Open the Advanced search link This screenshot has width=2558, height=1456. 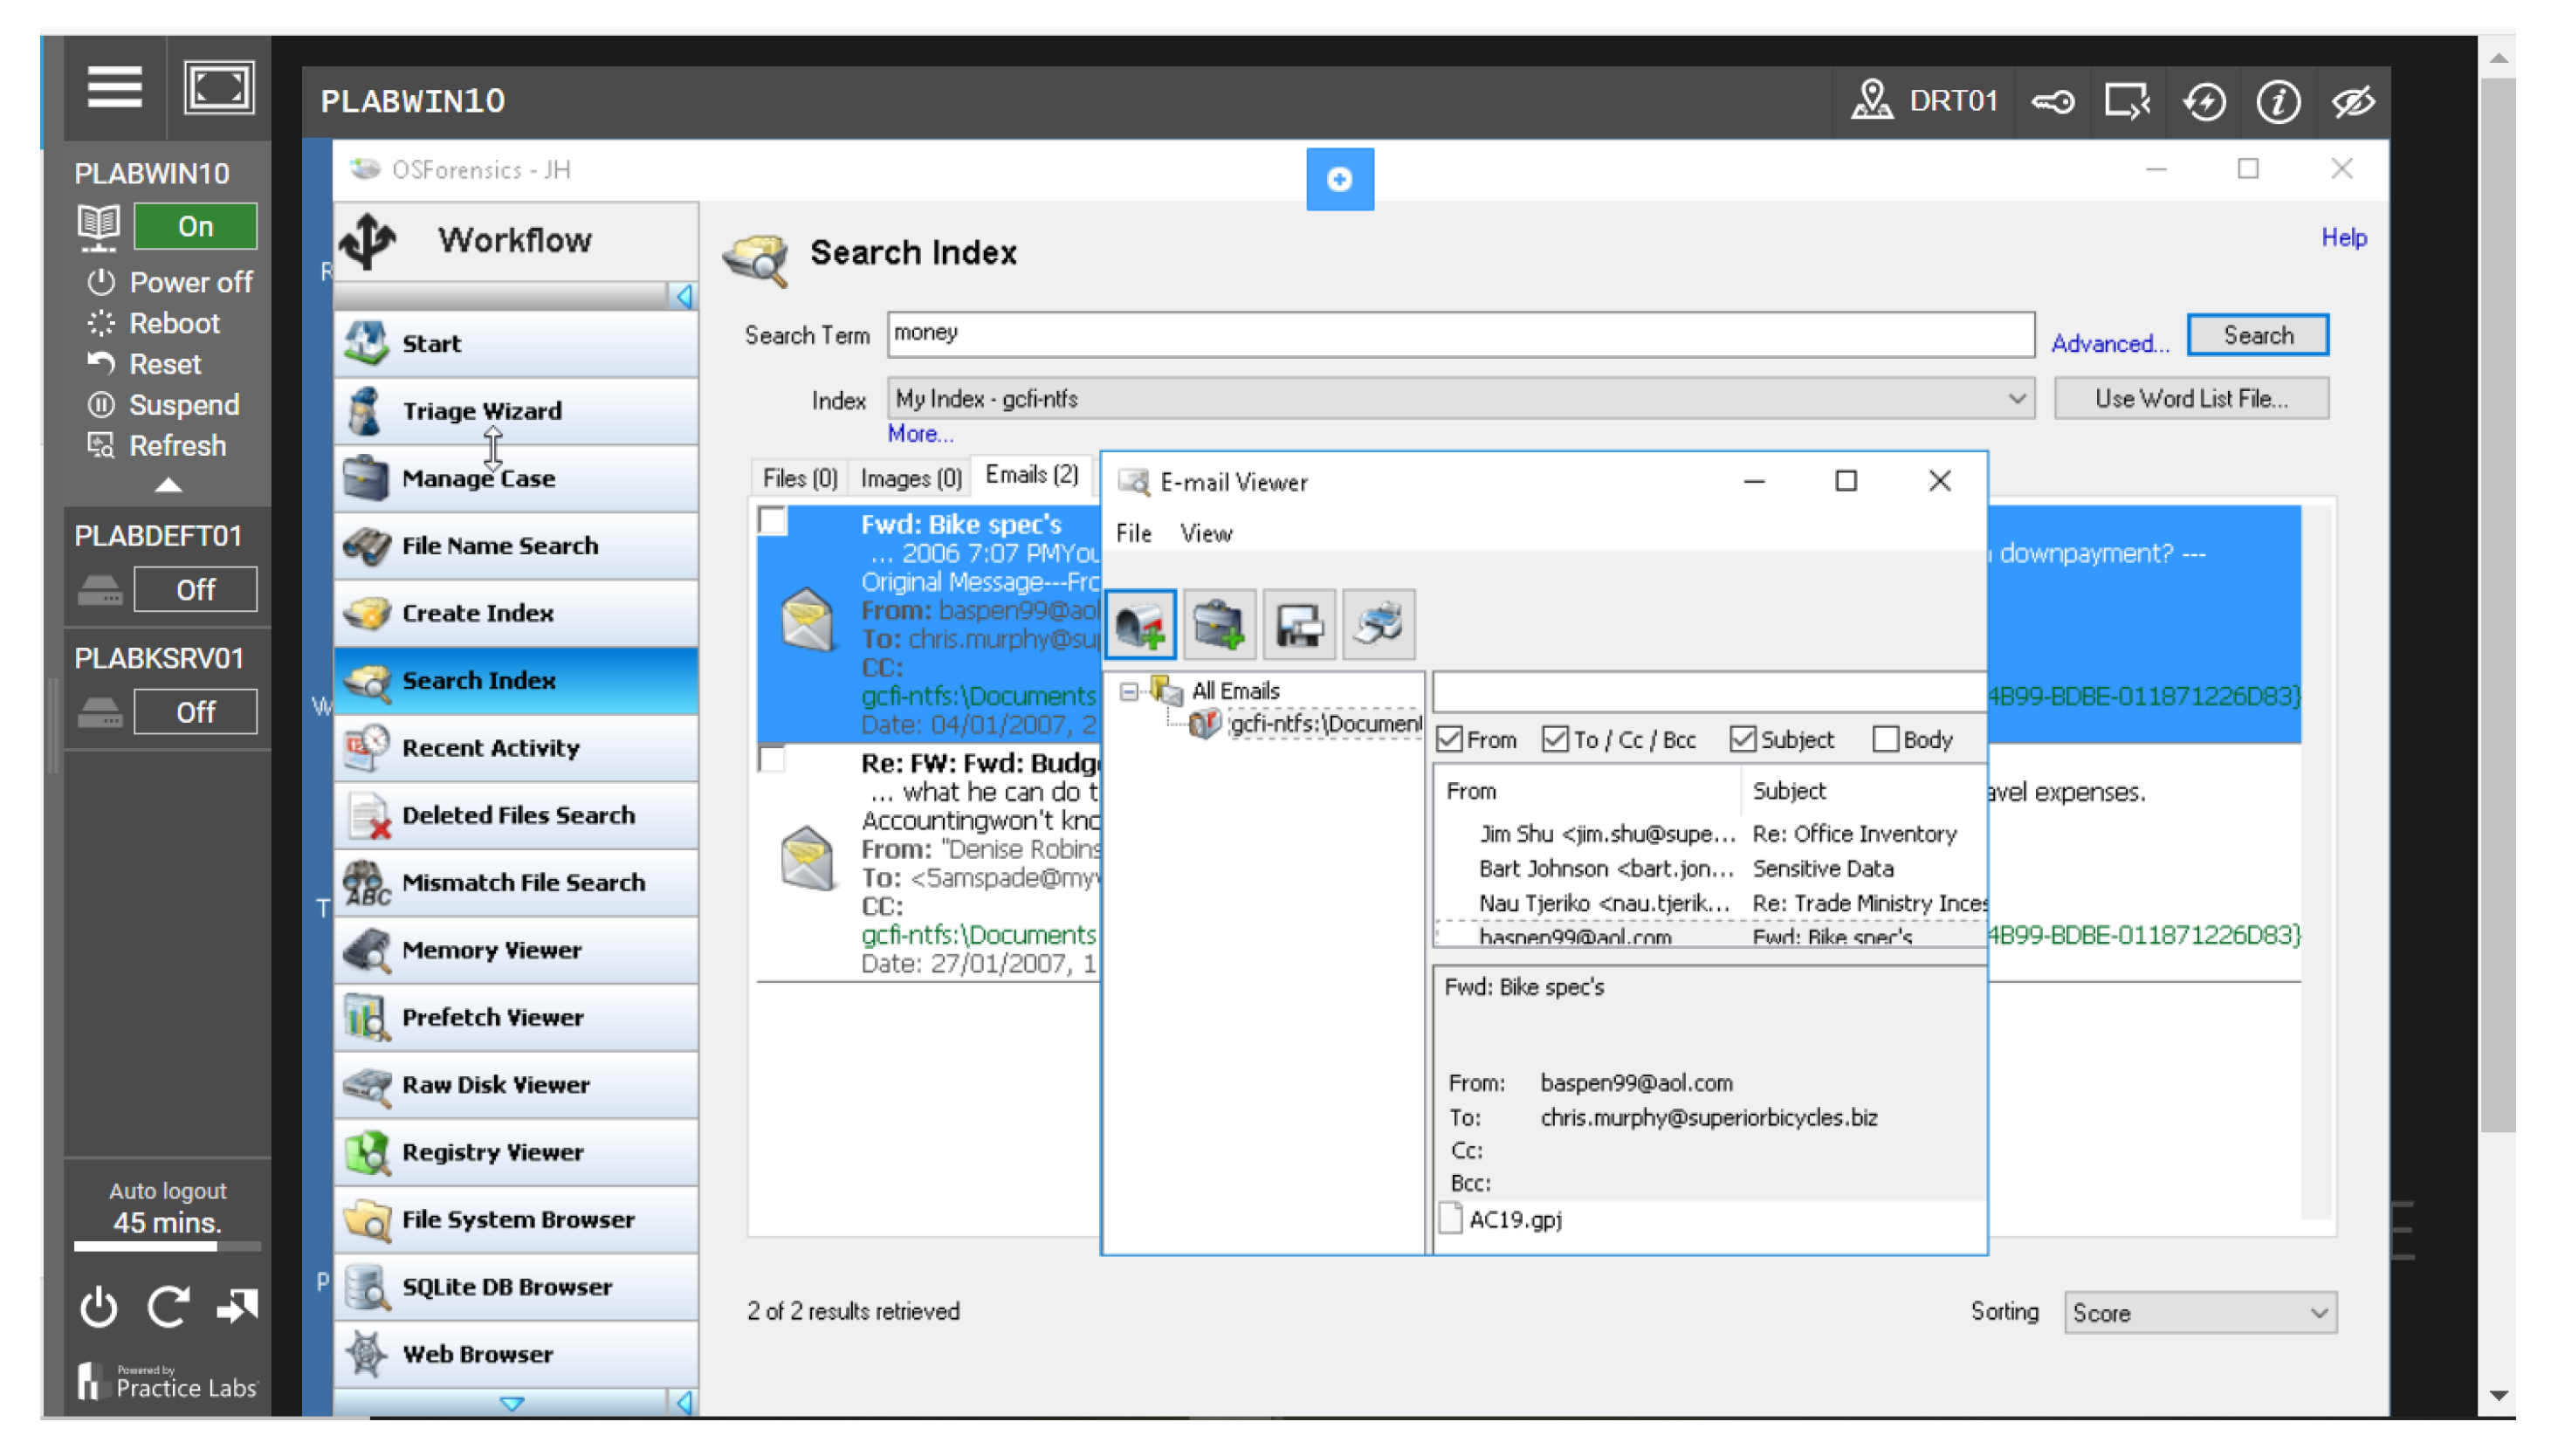coord(2108,343)
